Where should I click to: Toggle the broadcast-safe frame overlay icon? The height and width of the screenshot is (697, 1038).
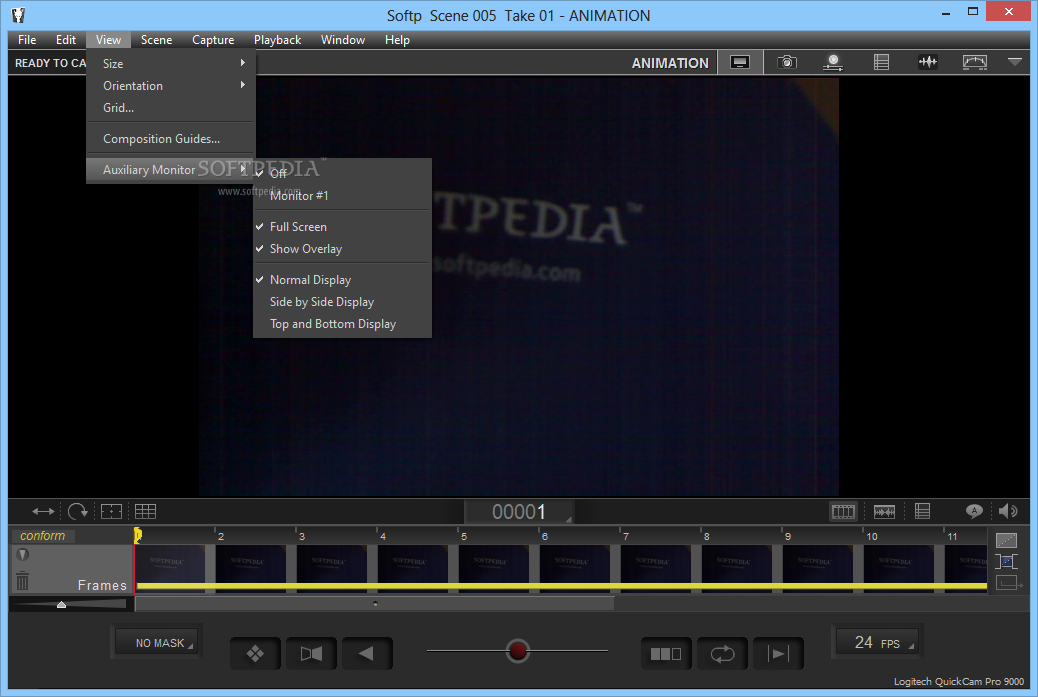point(111,511)
